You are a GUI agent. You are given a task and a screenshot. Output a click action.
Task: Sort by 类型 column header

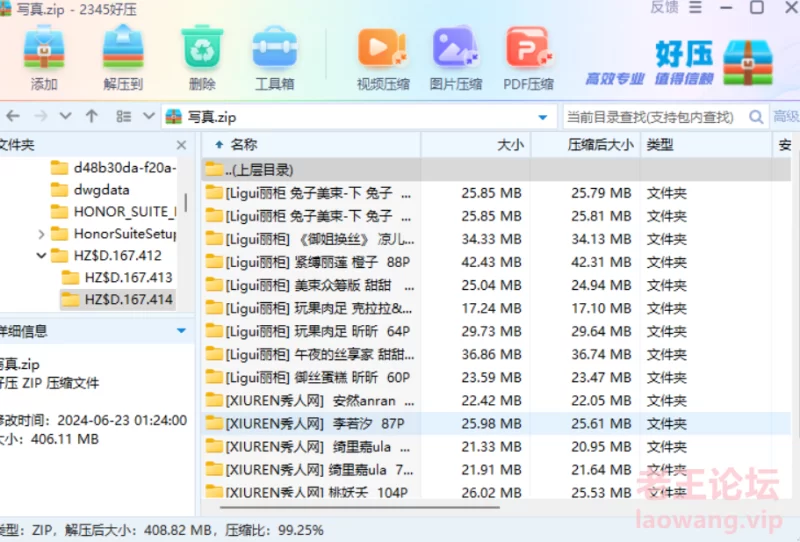[x=706, y=145]
